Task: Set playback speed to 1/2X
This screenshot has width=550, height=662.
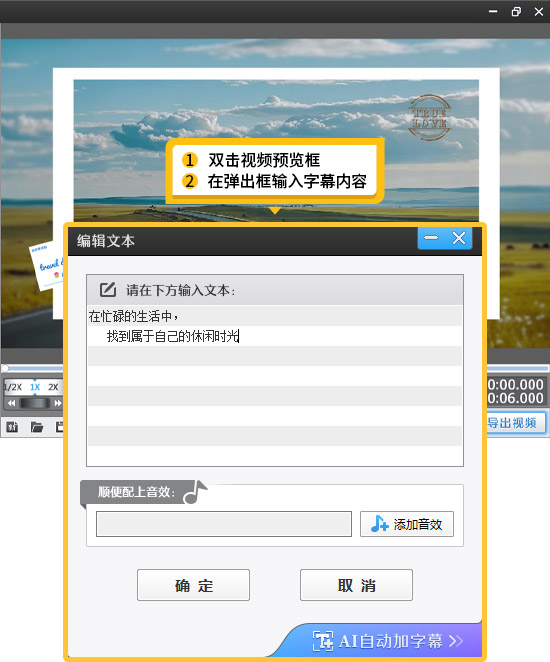Action: pos(13,387)
